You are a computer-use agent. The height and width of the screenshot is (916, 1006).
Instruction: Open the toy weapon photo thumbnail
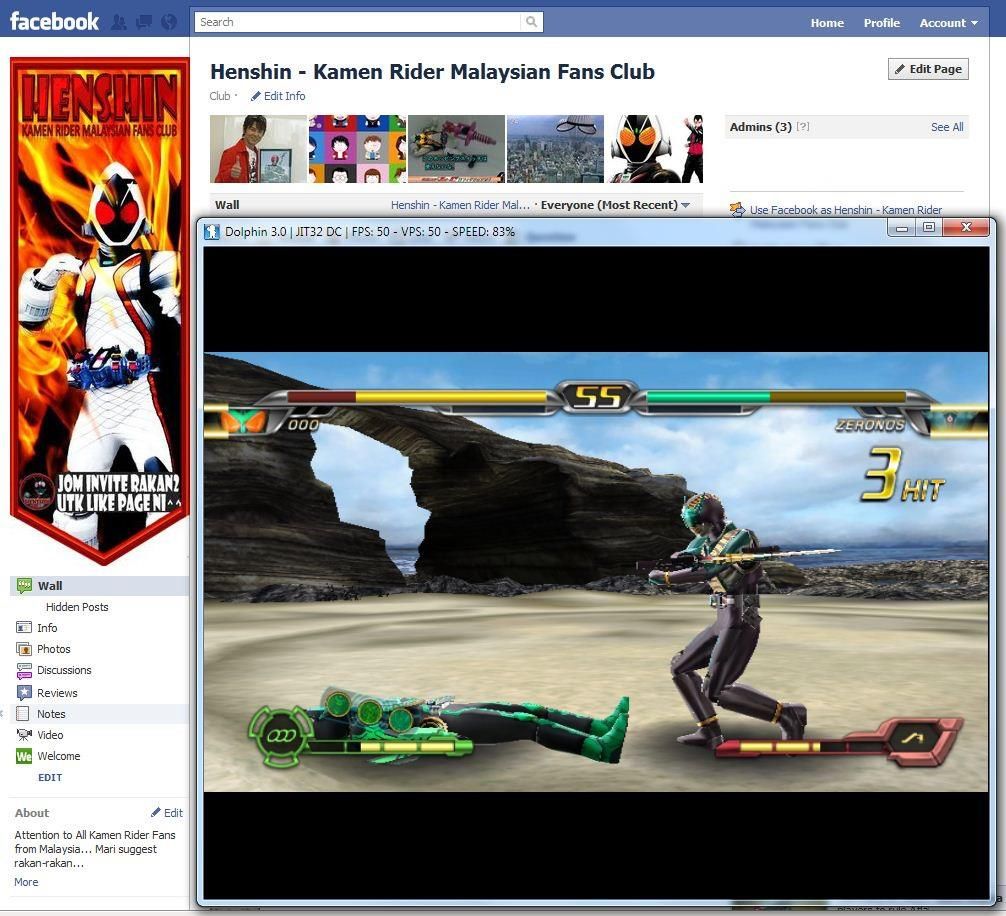456,149
